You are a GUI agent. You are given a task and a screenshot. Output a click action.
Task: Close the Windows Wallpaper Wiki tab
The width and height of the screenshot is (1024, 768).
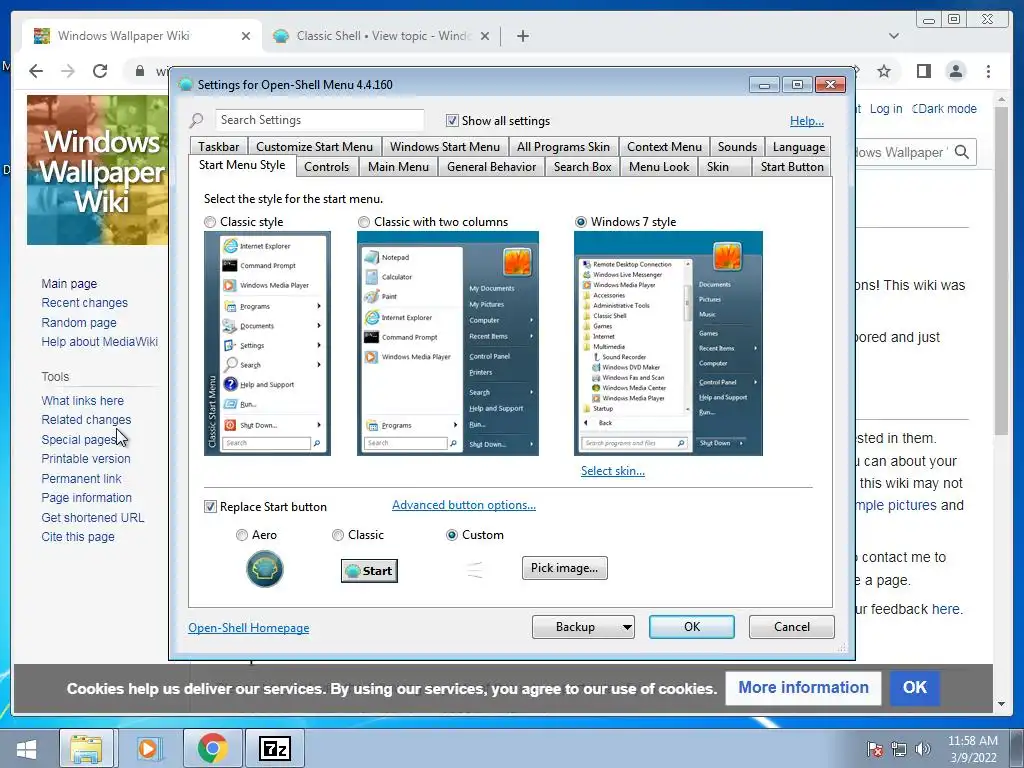pos(246,36)
